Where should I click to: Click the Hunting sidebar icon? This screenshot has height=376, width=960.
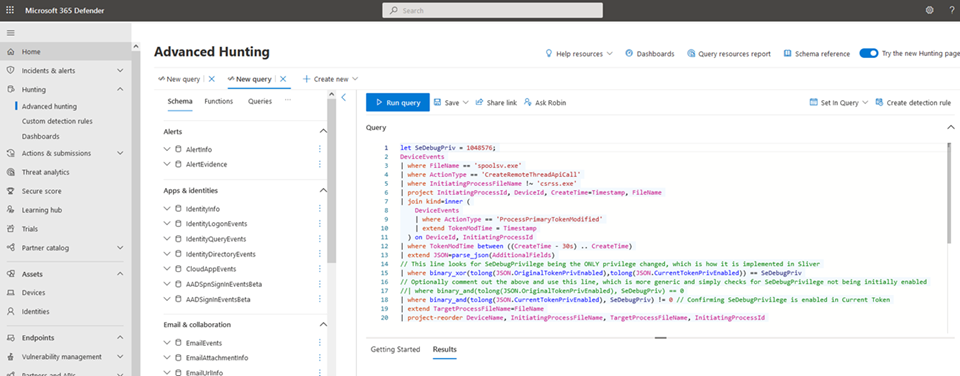(10, 89)
